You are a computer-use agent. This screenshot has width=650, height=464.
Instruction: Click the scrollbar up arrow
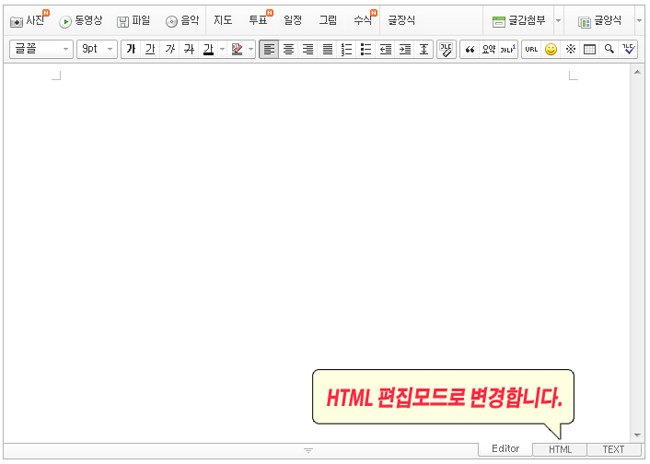(637, 72)
